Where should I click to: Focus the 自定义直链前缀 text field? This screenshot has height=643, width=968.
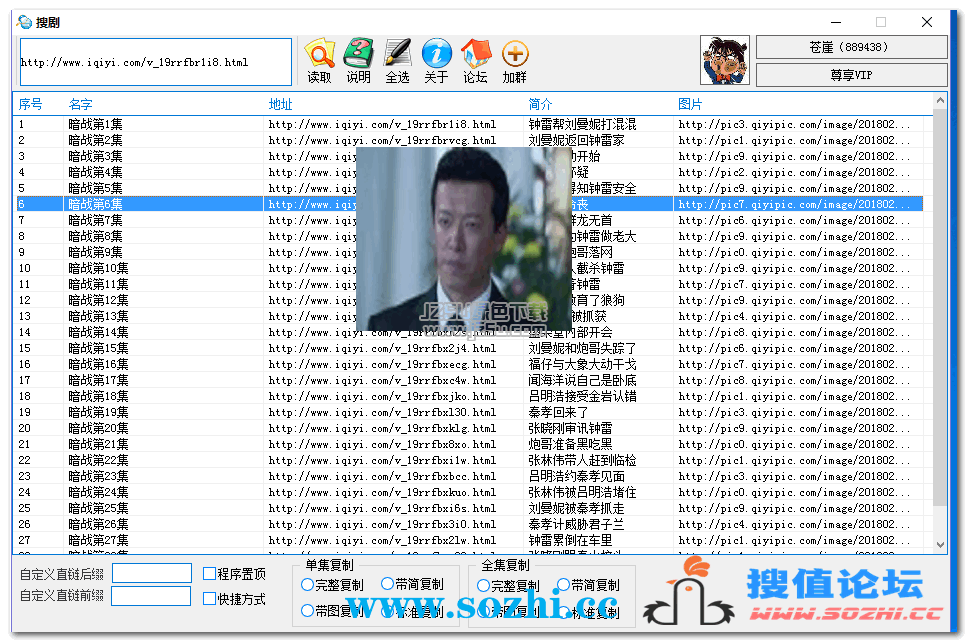tap(151, 596)
